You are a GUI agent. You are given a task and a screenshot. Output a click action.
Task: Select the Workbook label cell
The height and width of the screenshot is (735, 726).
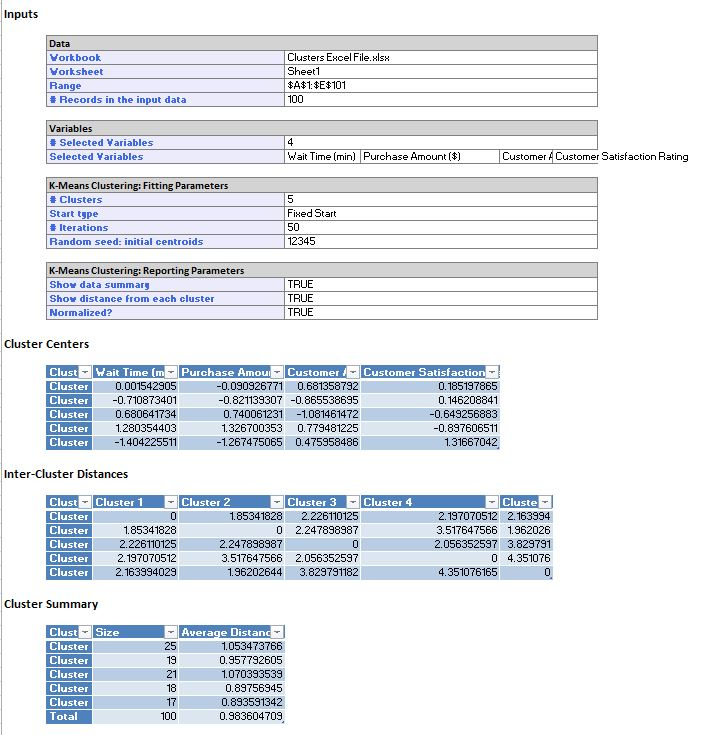(x=165, y=58)
